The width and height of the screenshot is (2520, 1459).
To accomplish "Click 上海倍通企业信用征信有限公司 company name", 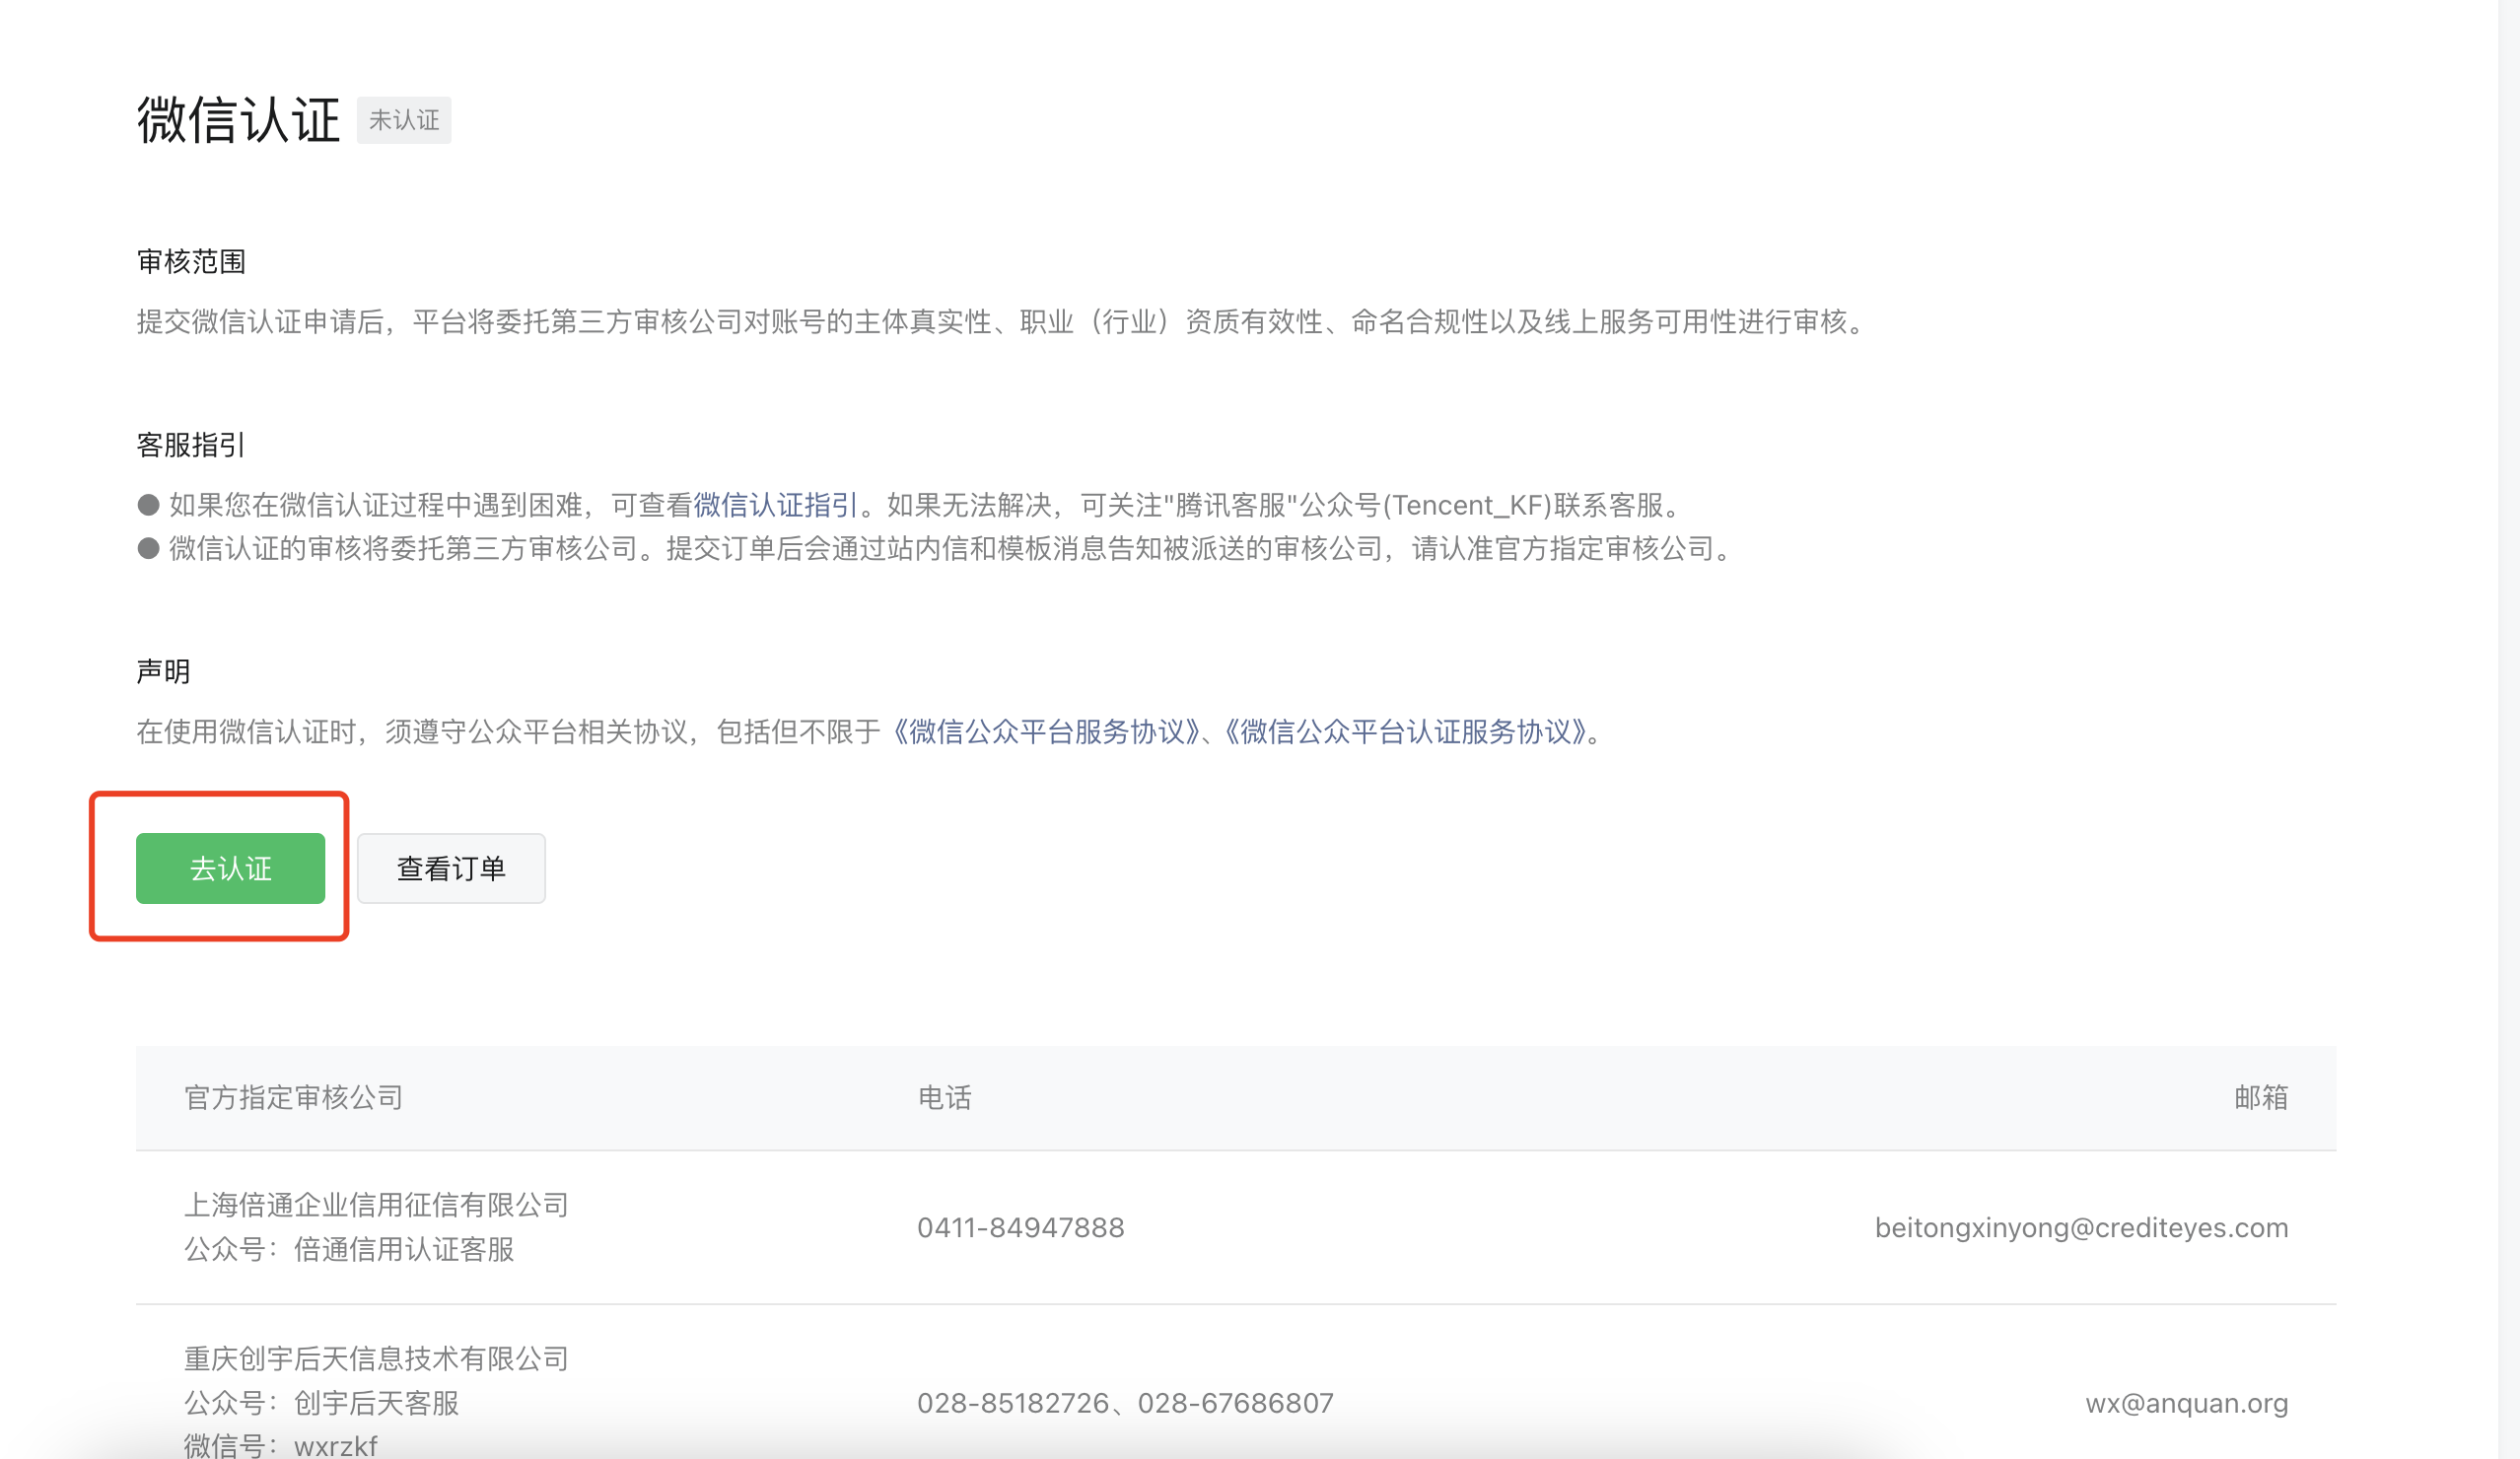I will click(376, 1204).
